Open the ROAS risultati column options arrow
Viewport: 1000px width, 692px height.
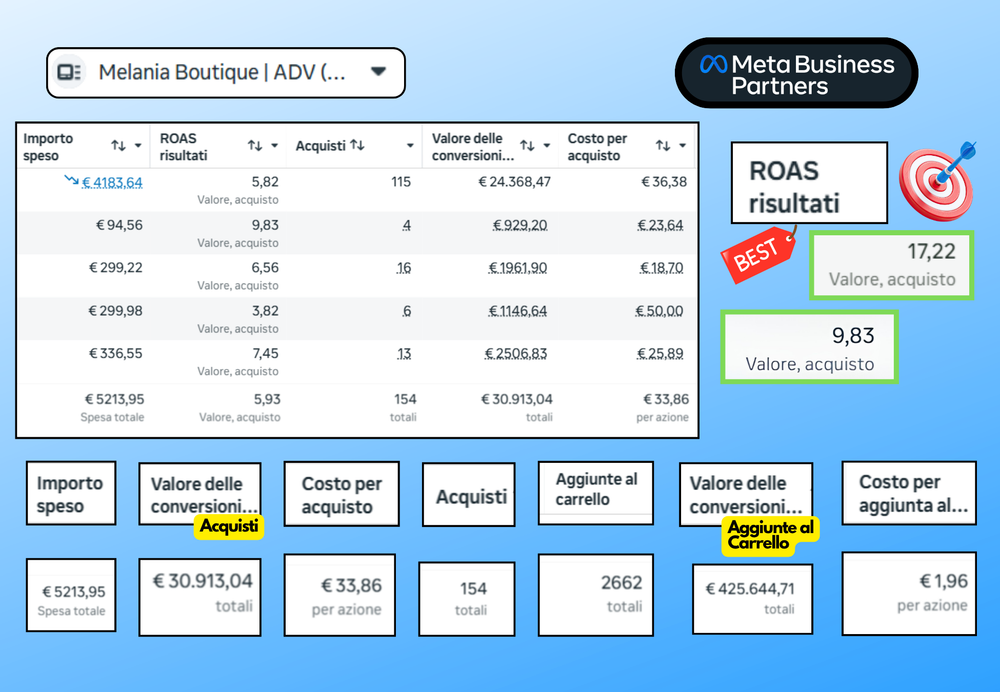point(274,145)
